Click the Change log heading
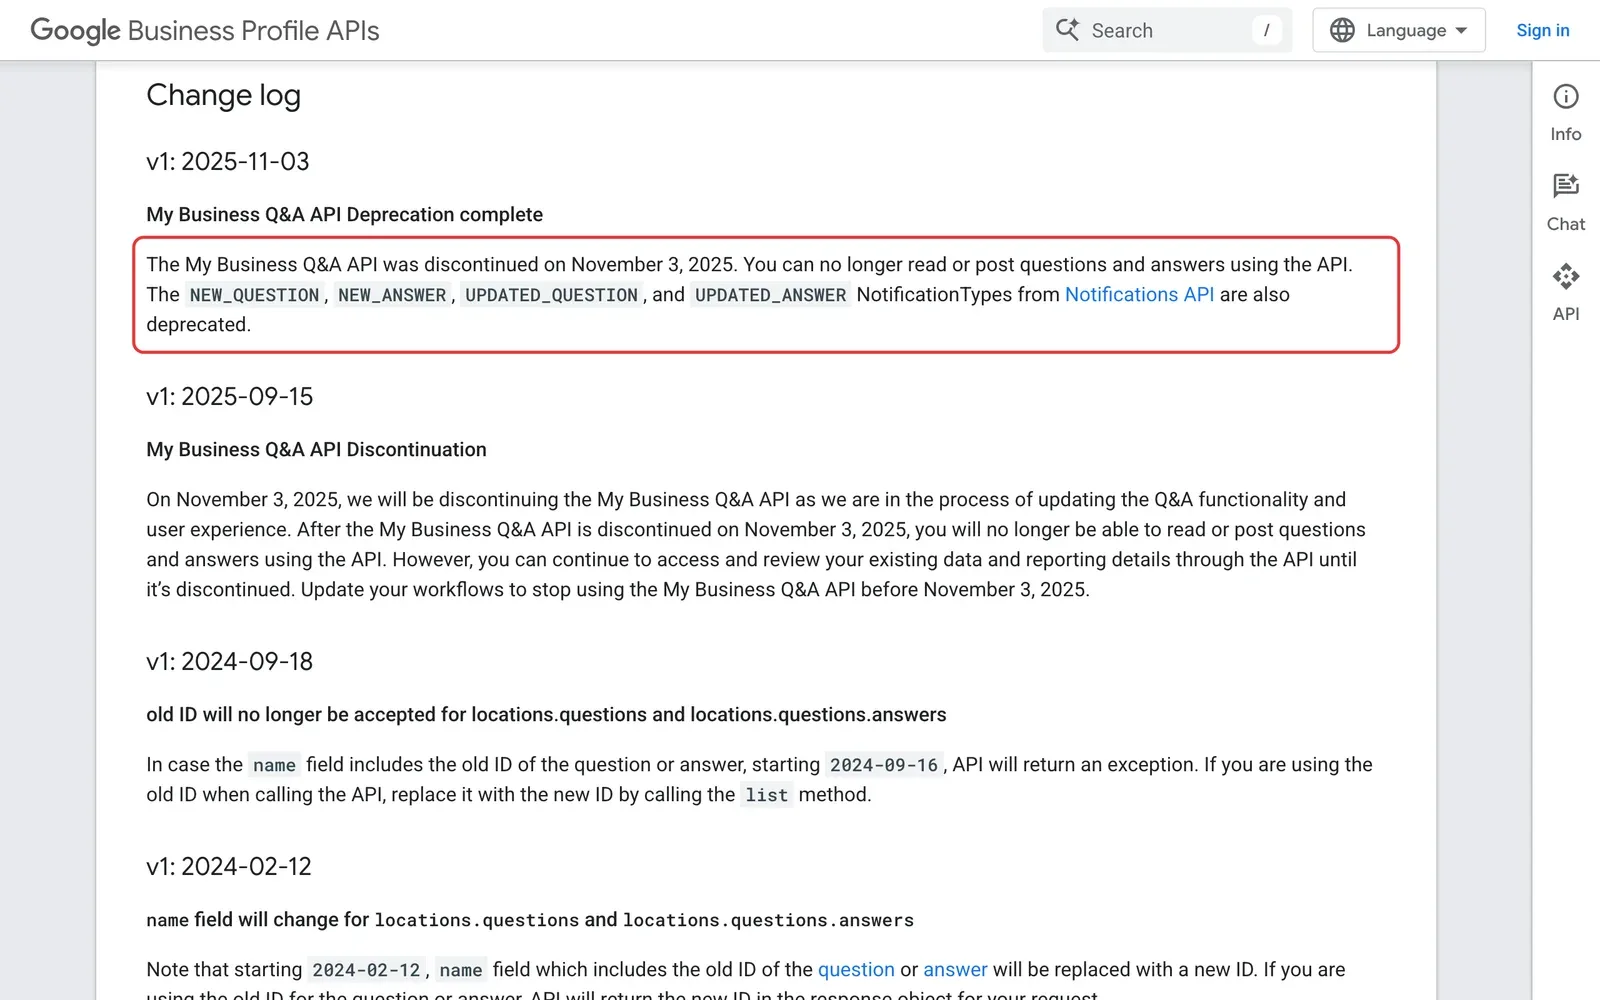Image resolution: width=1600 pixels, height=1000 pixels. [223, 95]
